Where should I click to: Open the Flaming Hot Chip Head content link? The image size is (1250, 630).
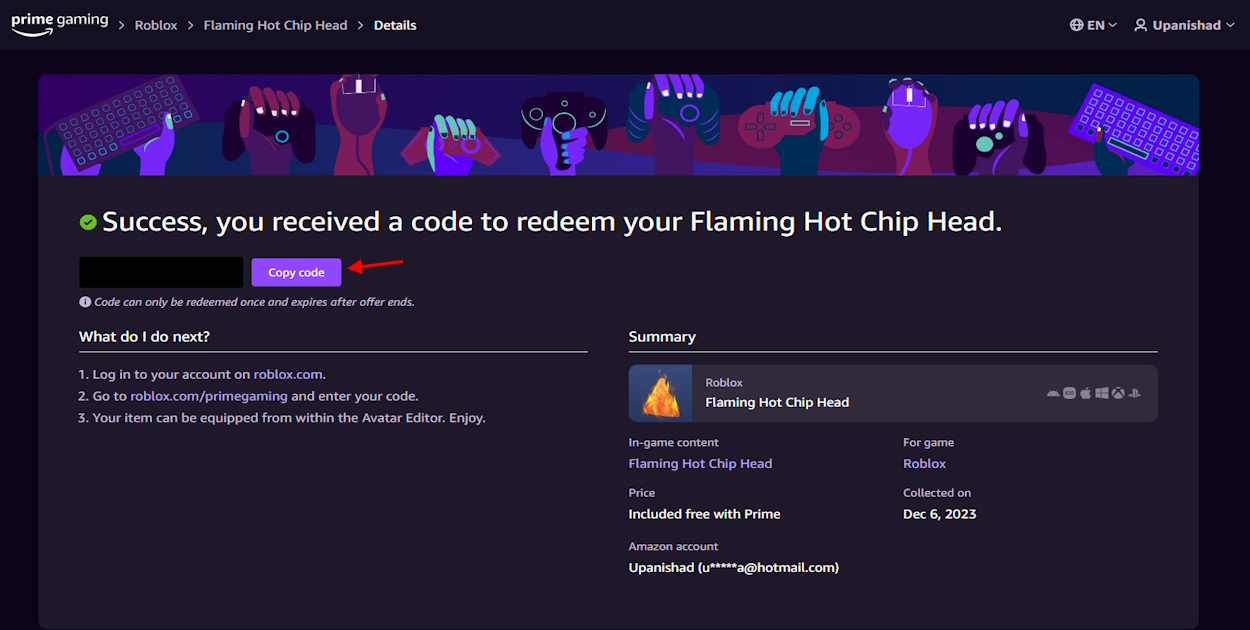click(700, 463)
